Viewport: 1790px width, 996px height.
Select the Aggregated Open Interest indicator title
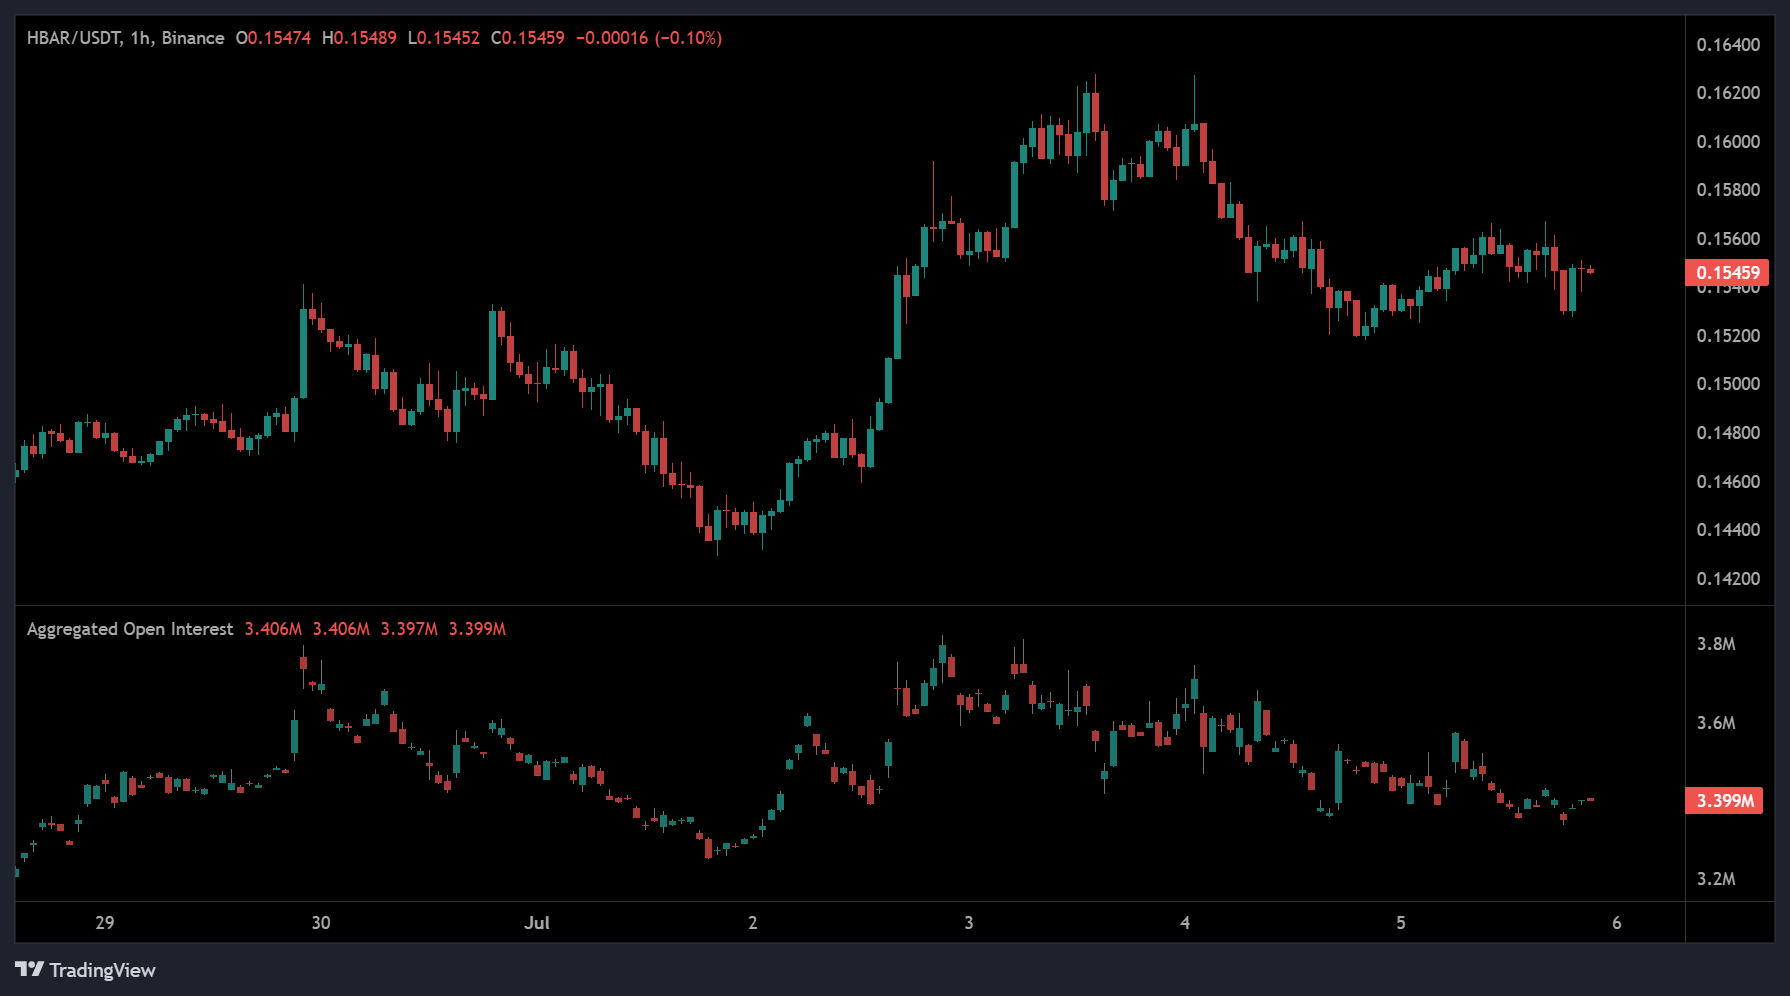click(129, 629)
